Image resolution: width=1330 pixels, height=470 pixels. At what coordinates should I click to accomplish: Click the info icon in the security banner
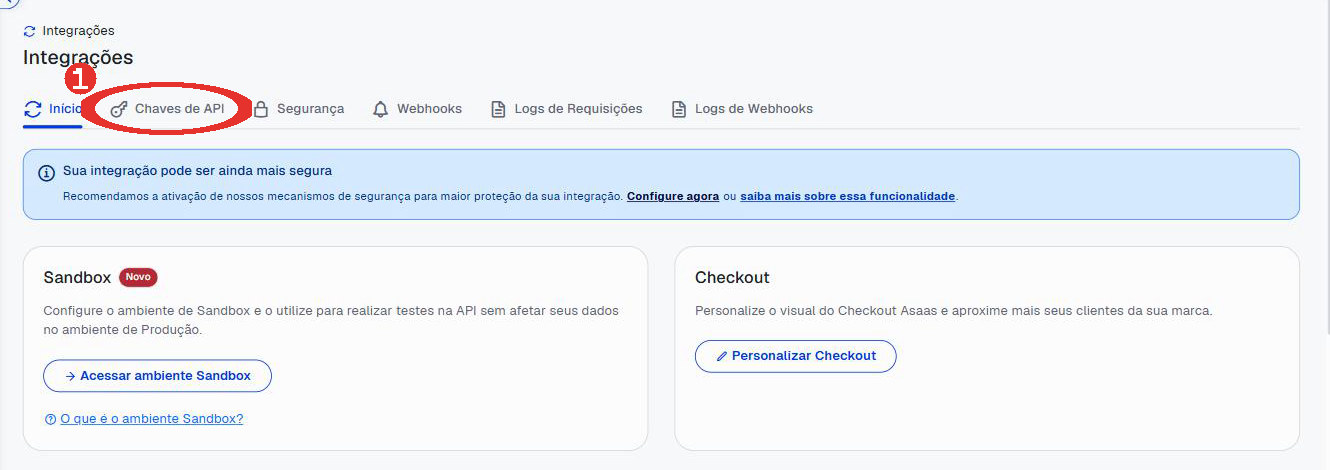pyautogui.click(x=46, y=172)
